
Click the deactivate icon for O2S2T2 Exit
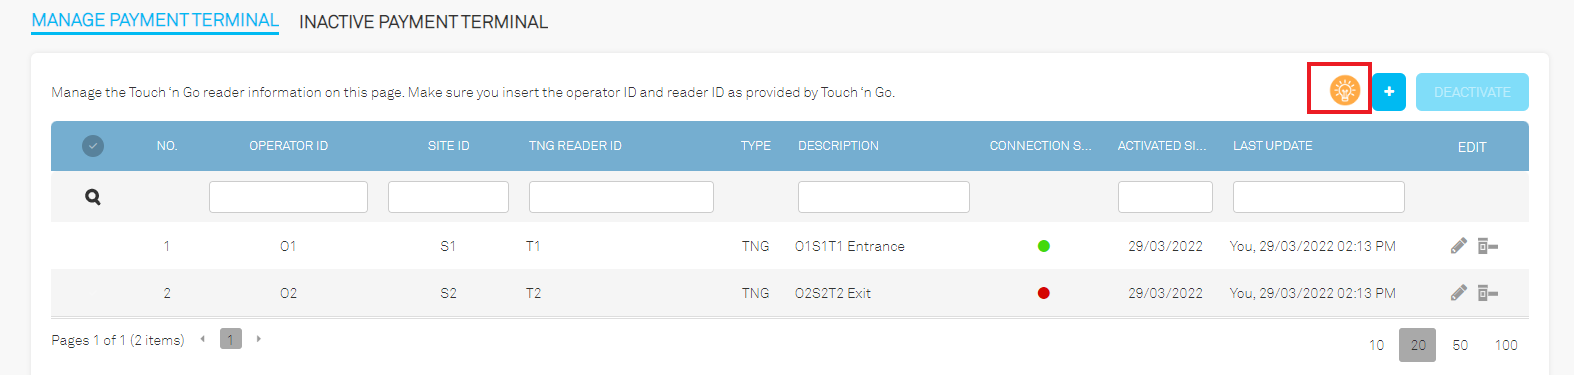(1488, 293)
